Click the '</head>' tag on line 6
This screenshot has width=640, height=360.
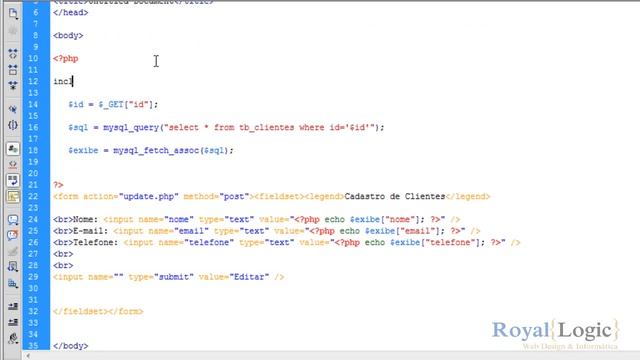70,13
